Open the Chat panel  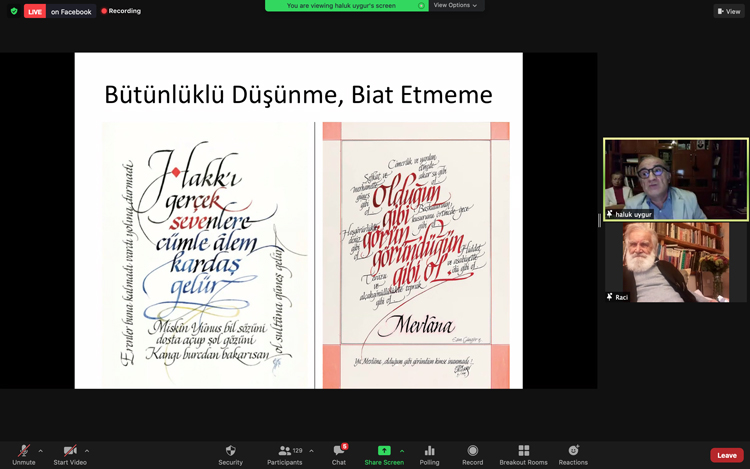[x=339, y=455]
